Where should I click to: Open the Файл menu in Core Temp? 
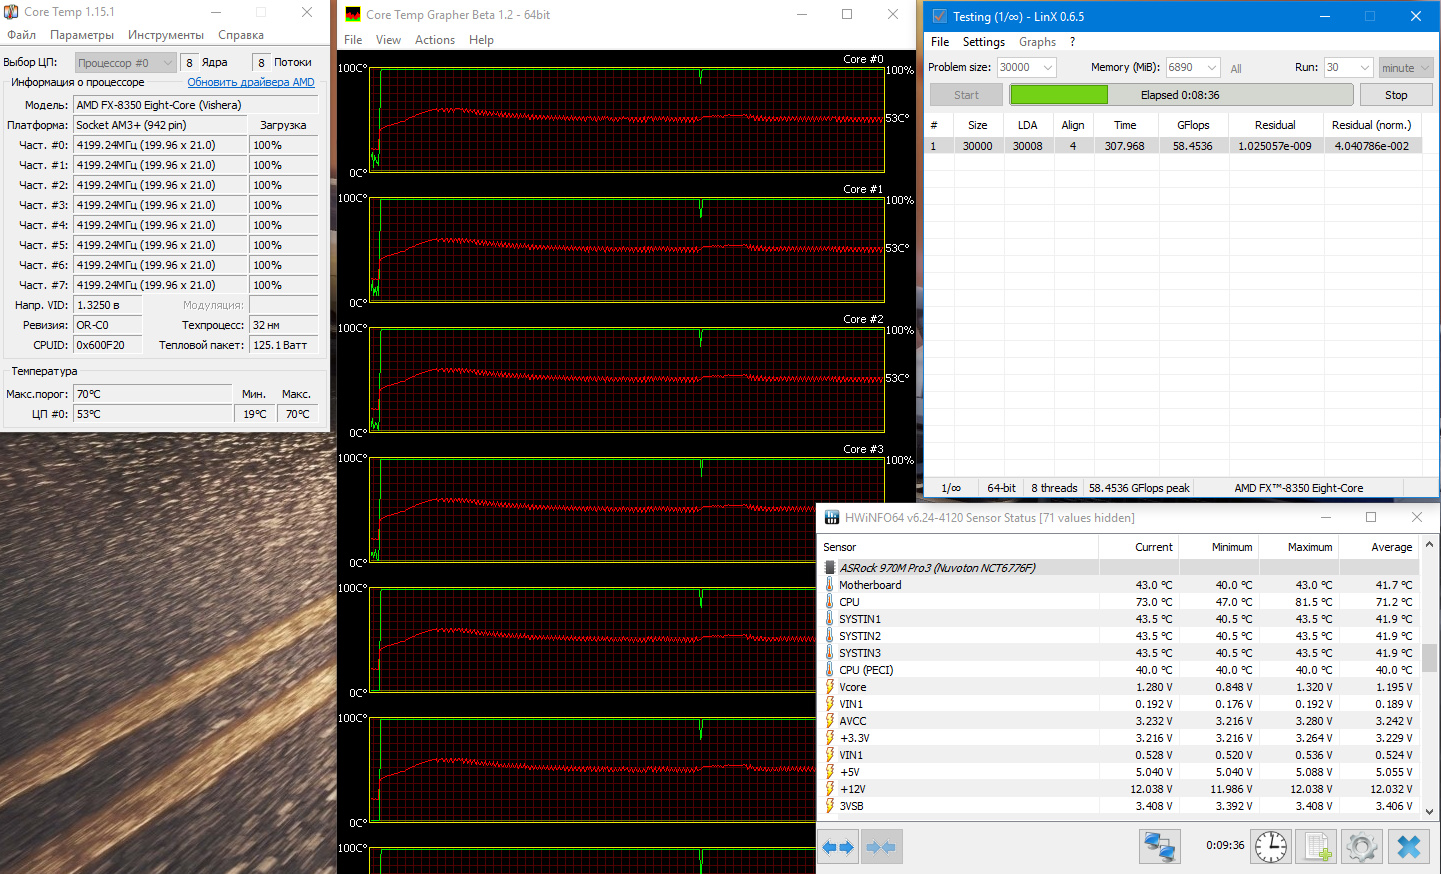tap(21, 35)
